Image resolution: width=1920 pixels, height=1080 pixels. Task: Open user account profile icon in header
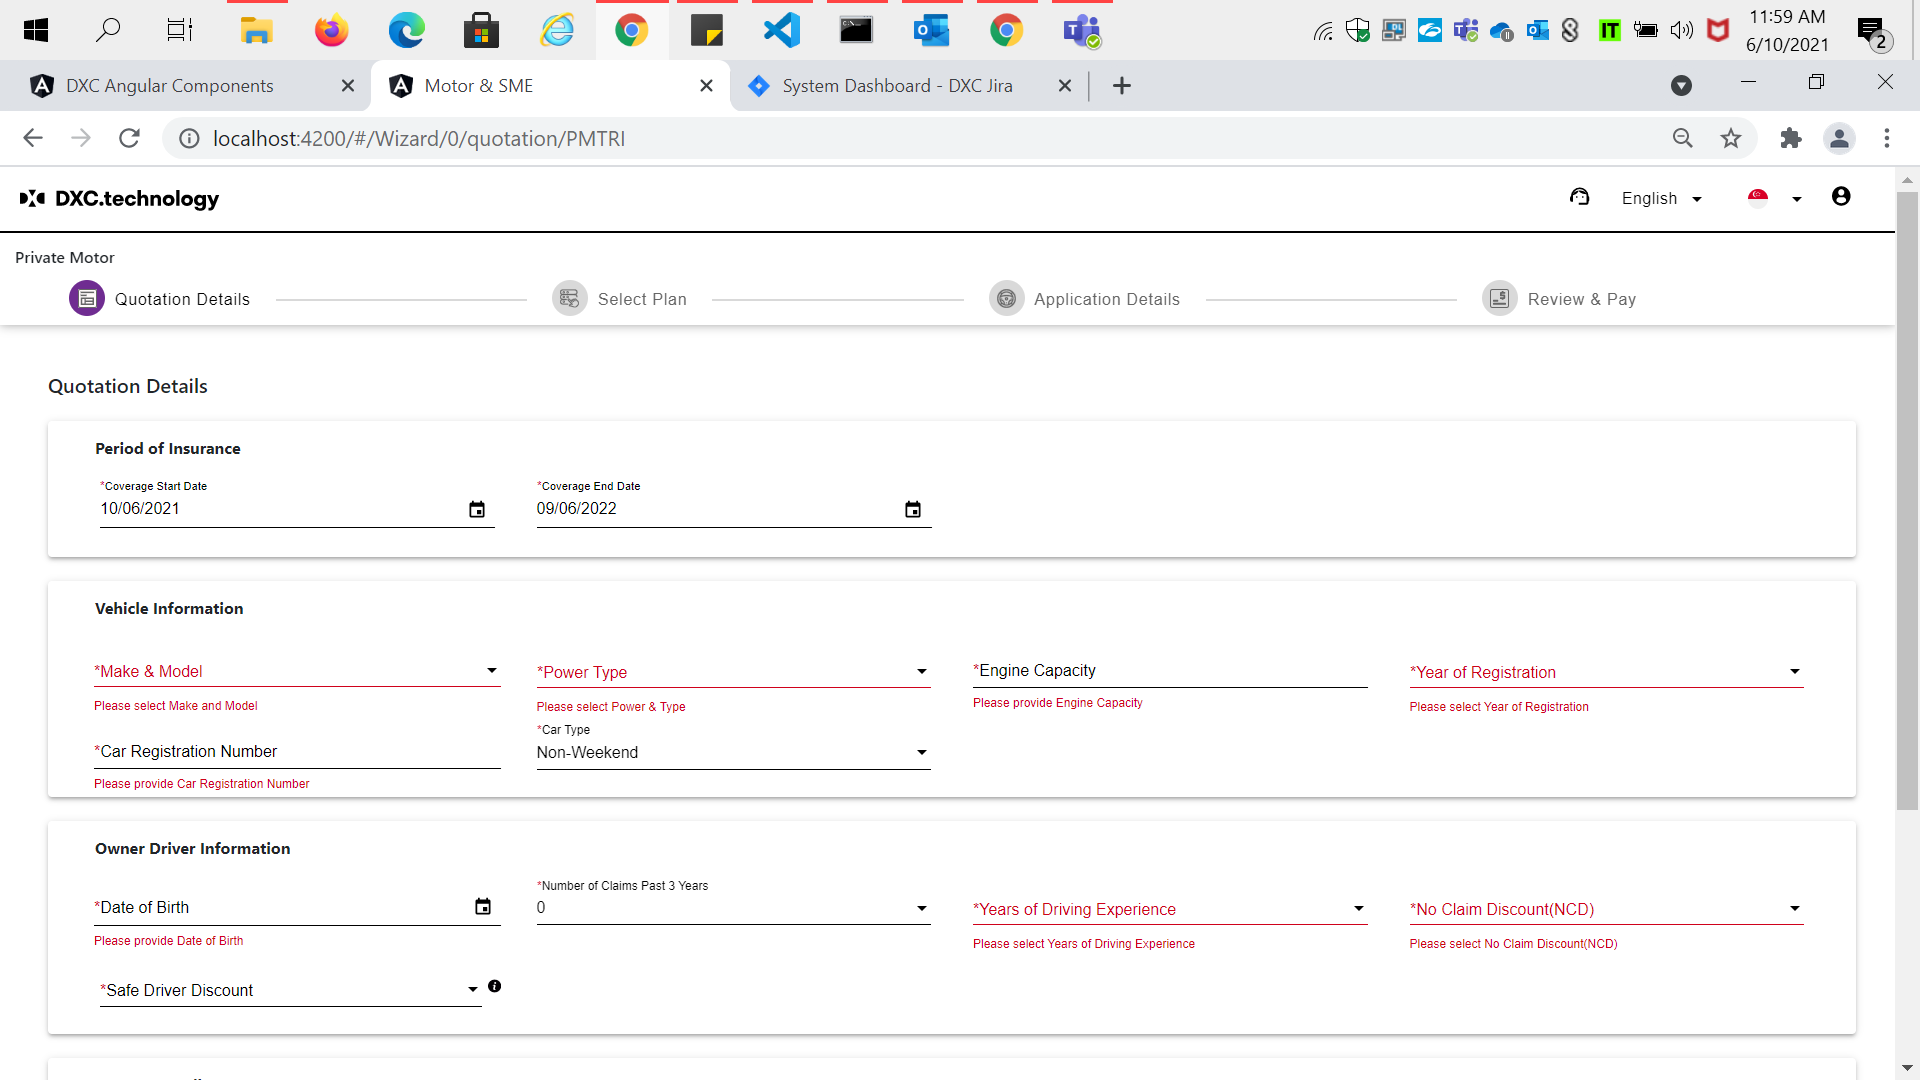(x=1841, y=197)
